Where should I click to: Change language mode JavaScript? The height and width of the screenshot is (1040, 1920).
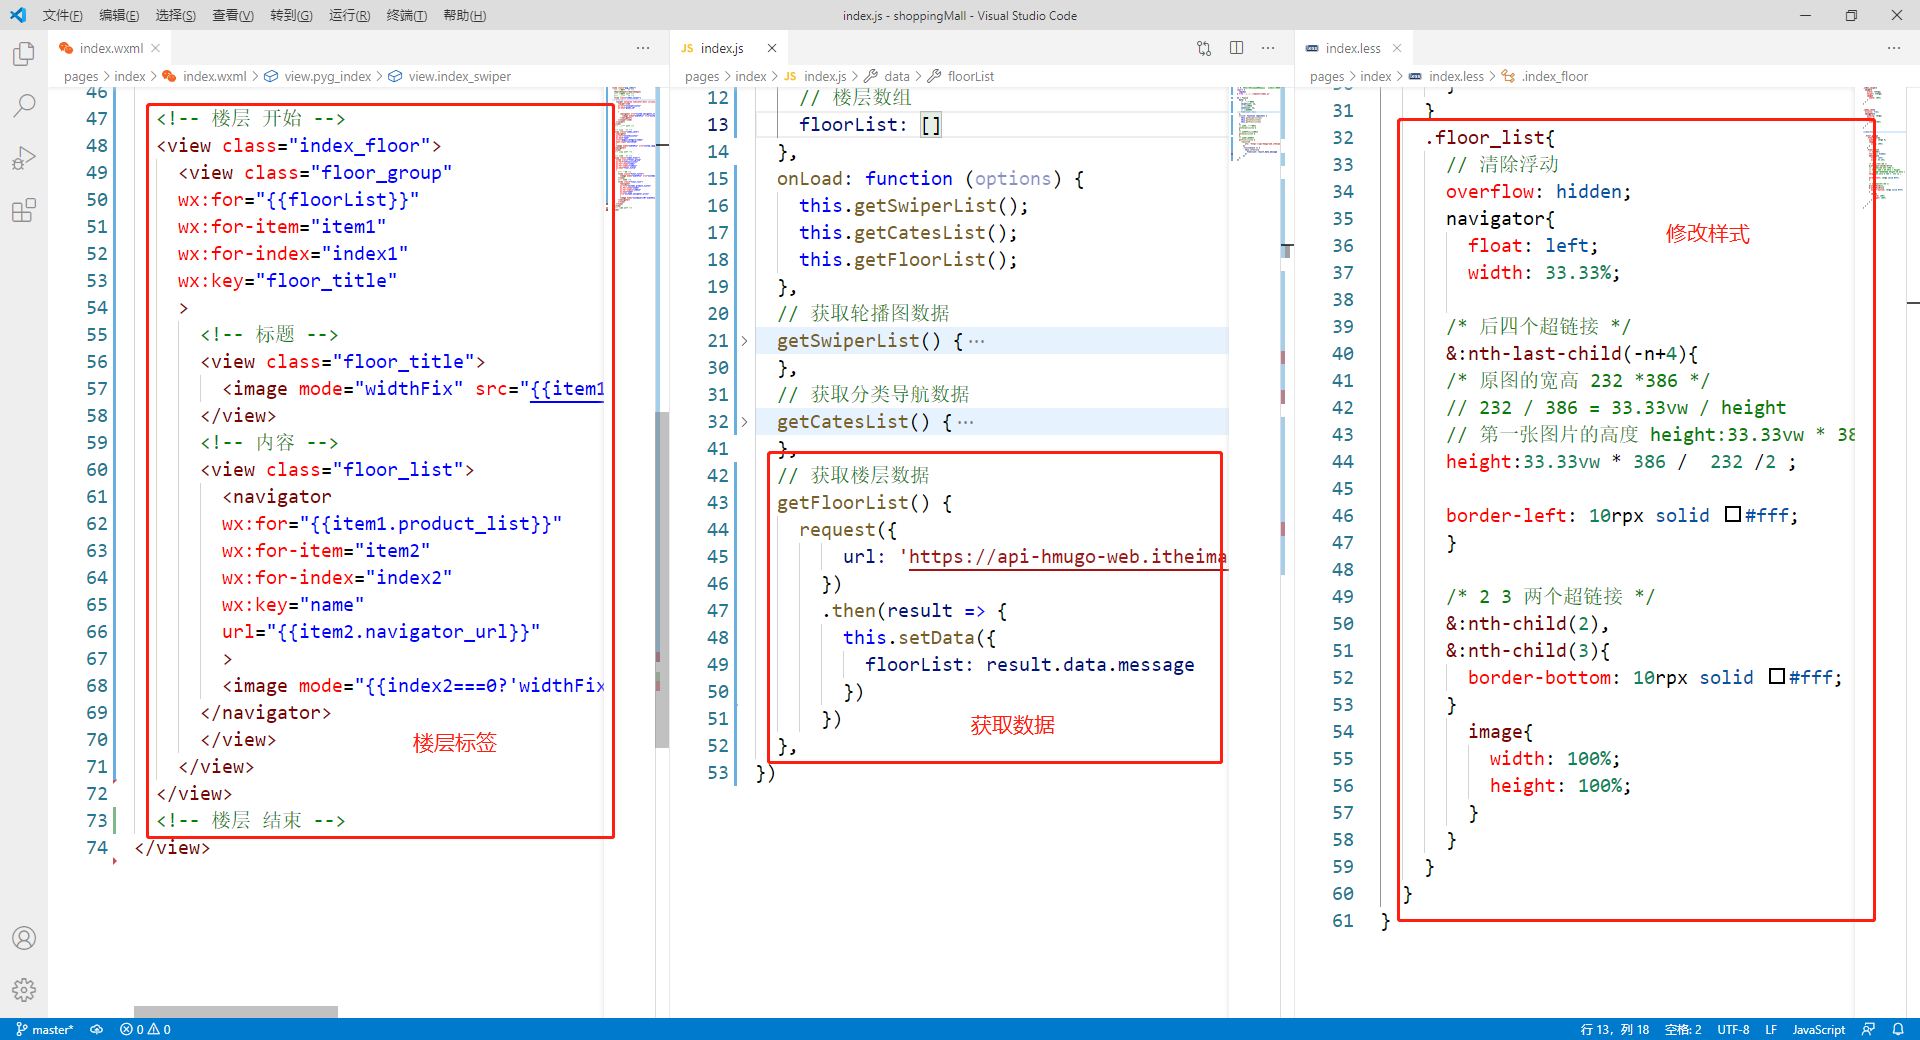point(1818,1029)
